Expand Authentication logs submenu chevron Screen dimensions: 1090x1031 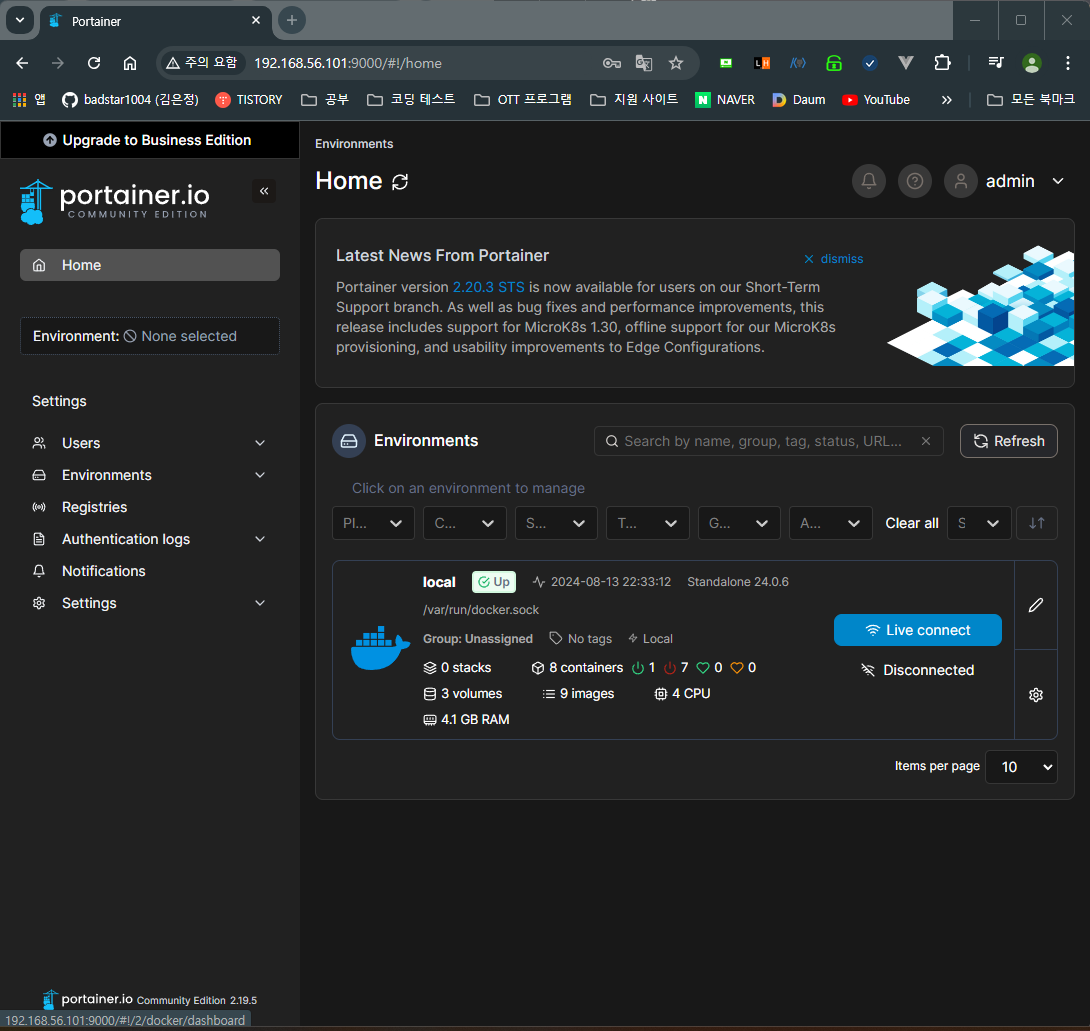coord(260,539)
